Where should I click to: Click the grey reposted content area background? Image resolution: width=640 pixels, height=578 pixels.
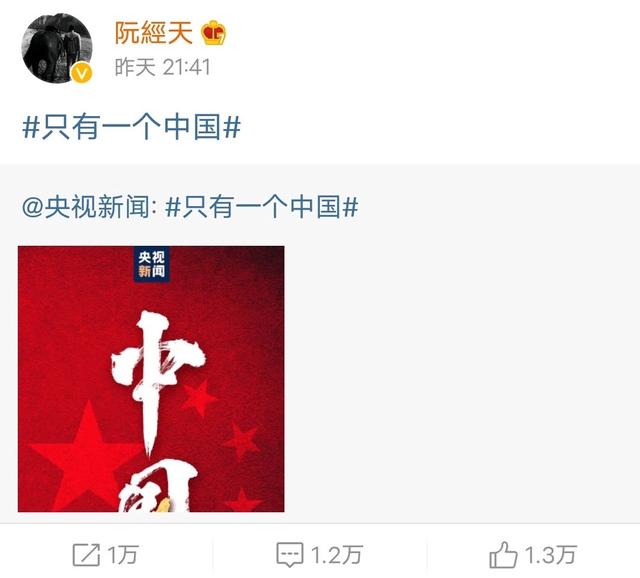coord(461,343)
